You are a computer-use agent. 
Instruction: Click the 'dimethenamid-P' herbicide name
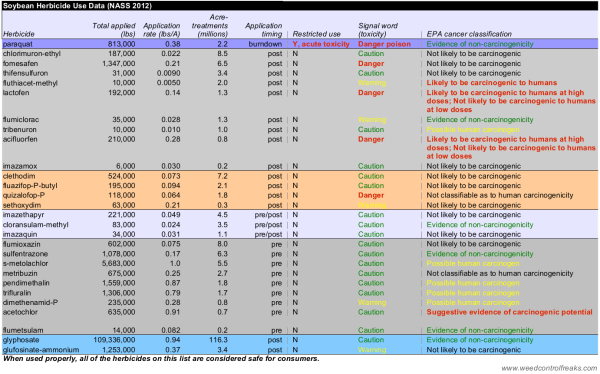31,302
